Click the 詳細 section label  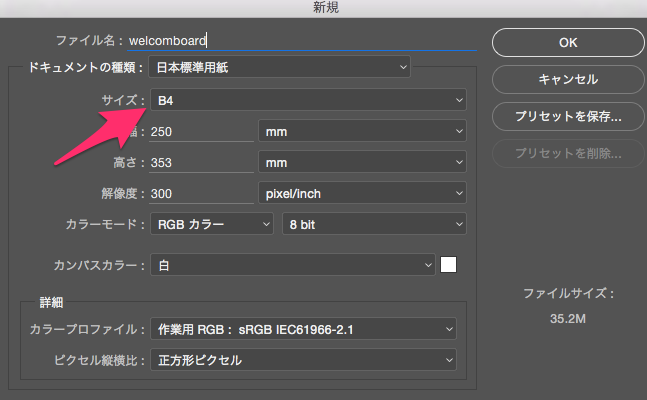pyautogui.click(x=51, y=303)
